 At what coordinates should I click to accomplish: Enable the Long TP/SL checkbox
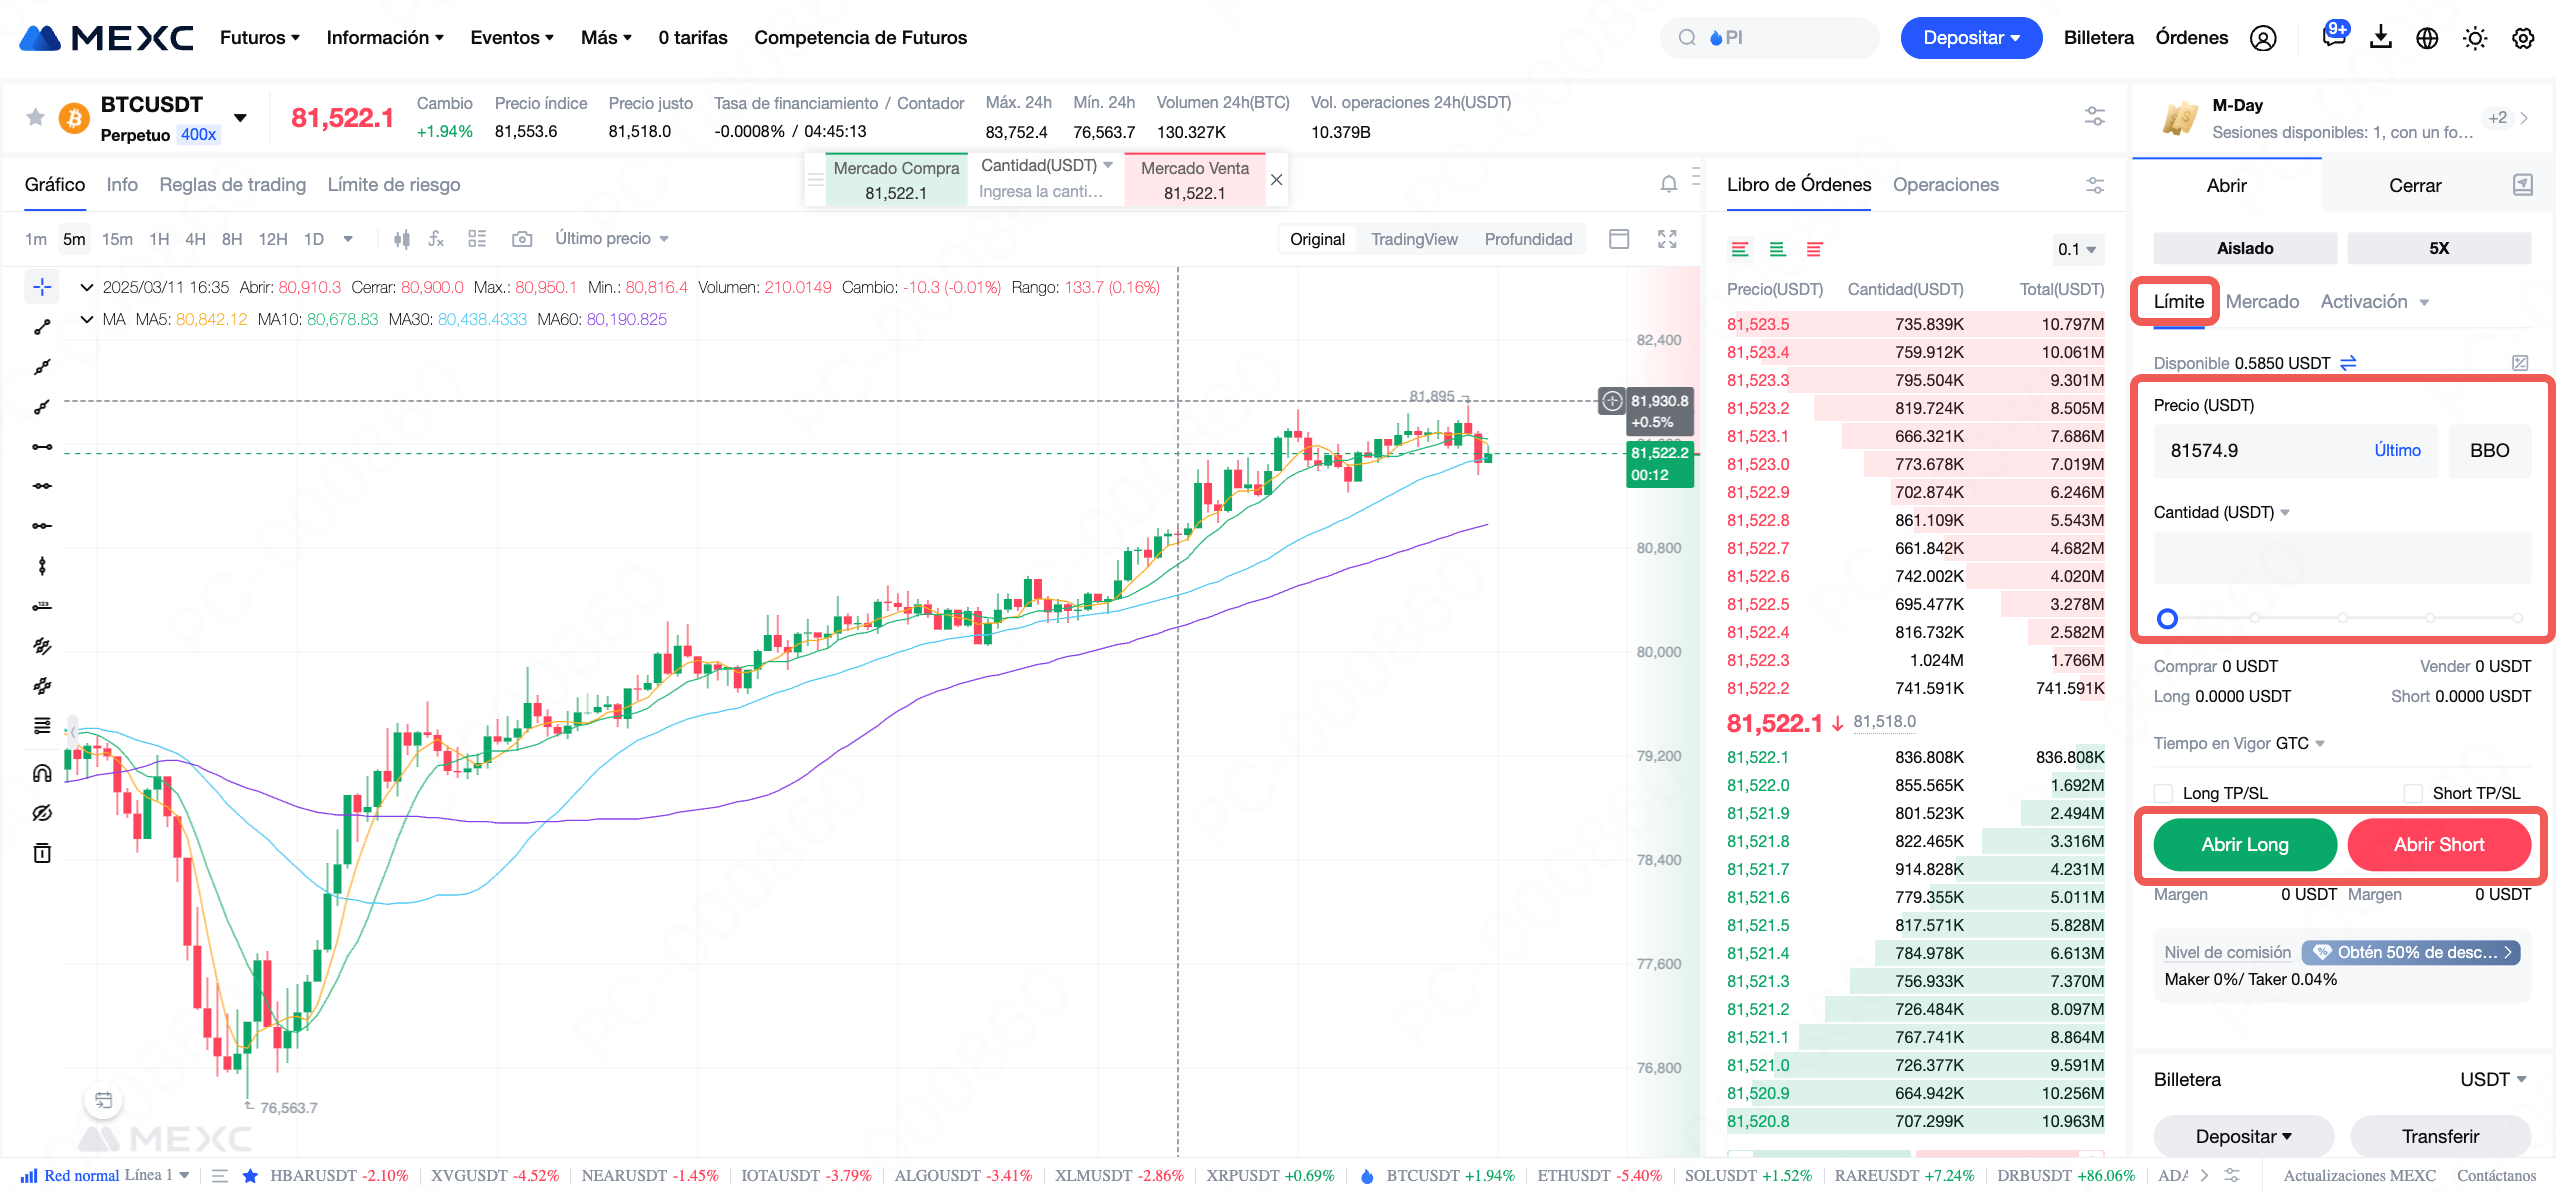[x=2163, y=793]
